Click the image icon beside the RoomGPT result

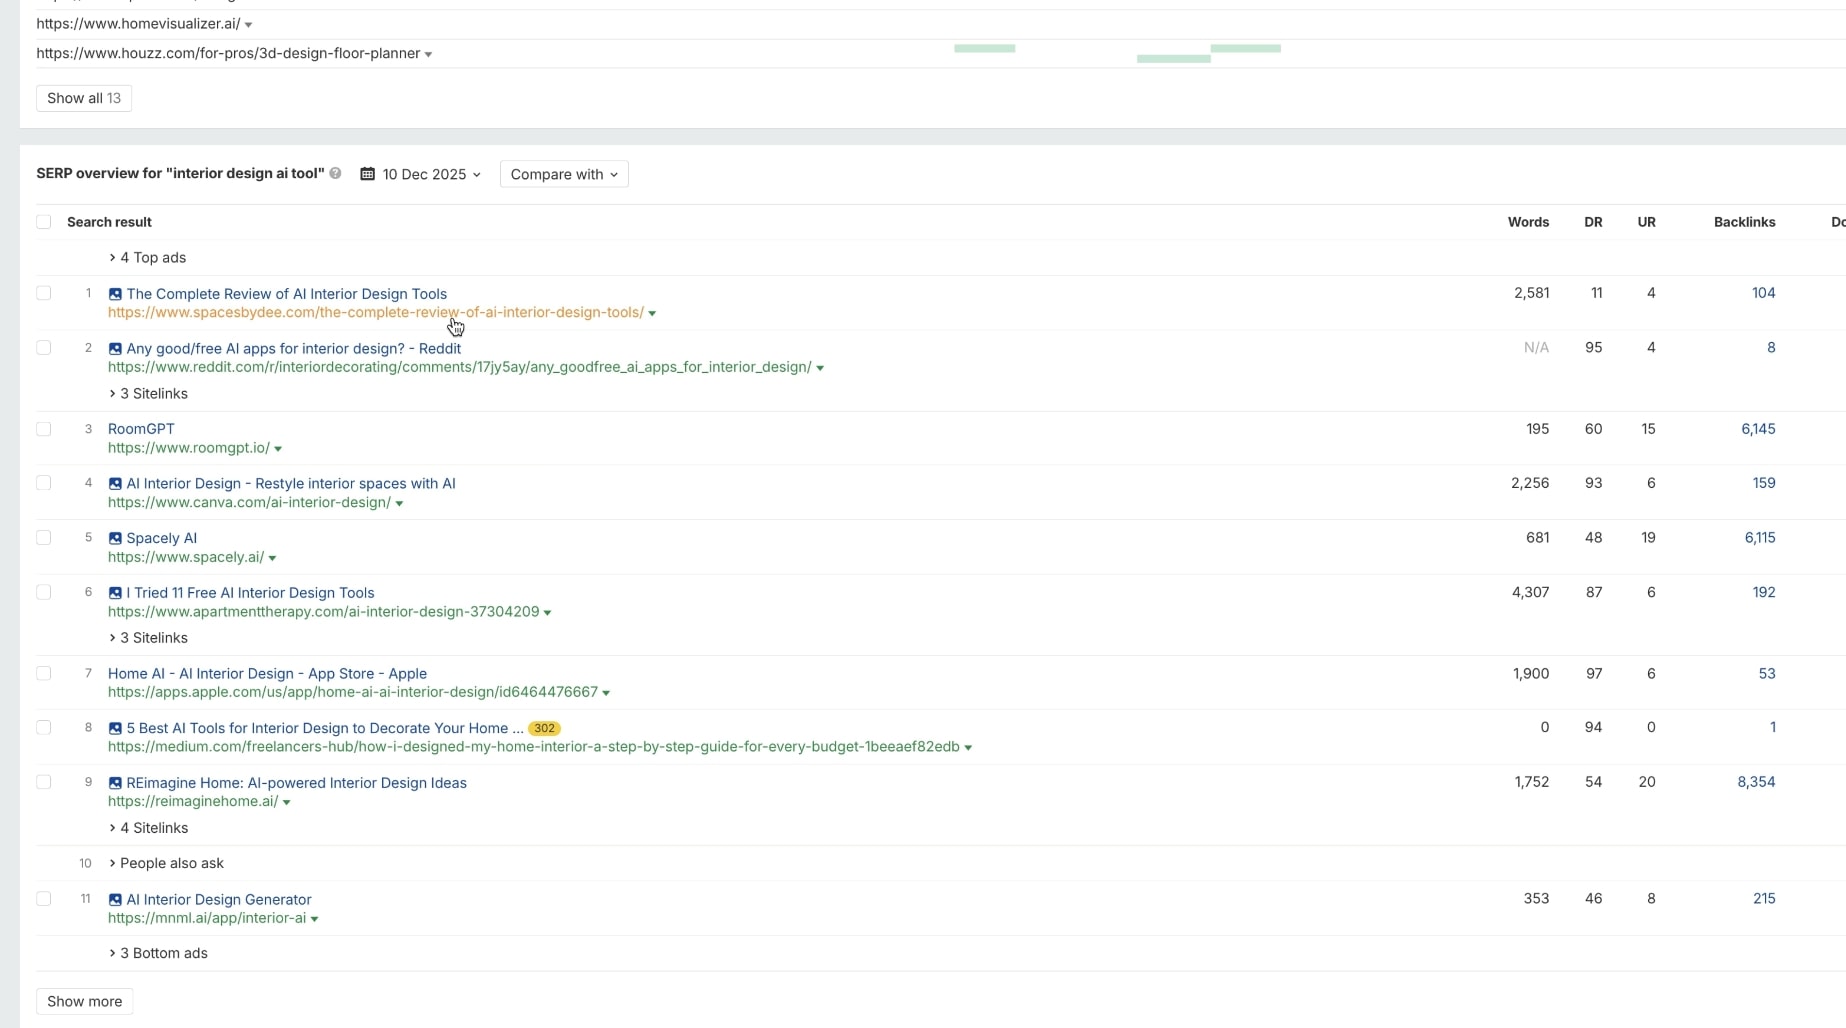[x=115, y=429]
